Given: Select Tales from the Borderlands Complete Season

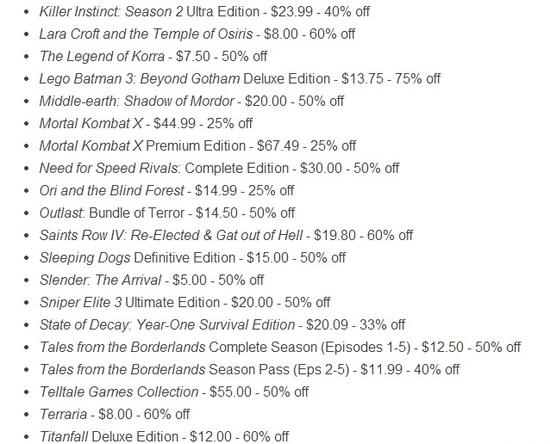Looking at the screenshot, I should 280,348.
